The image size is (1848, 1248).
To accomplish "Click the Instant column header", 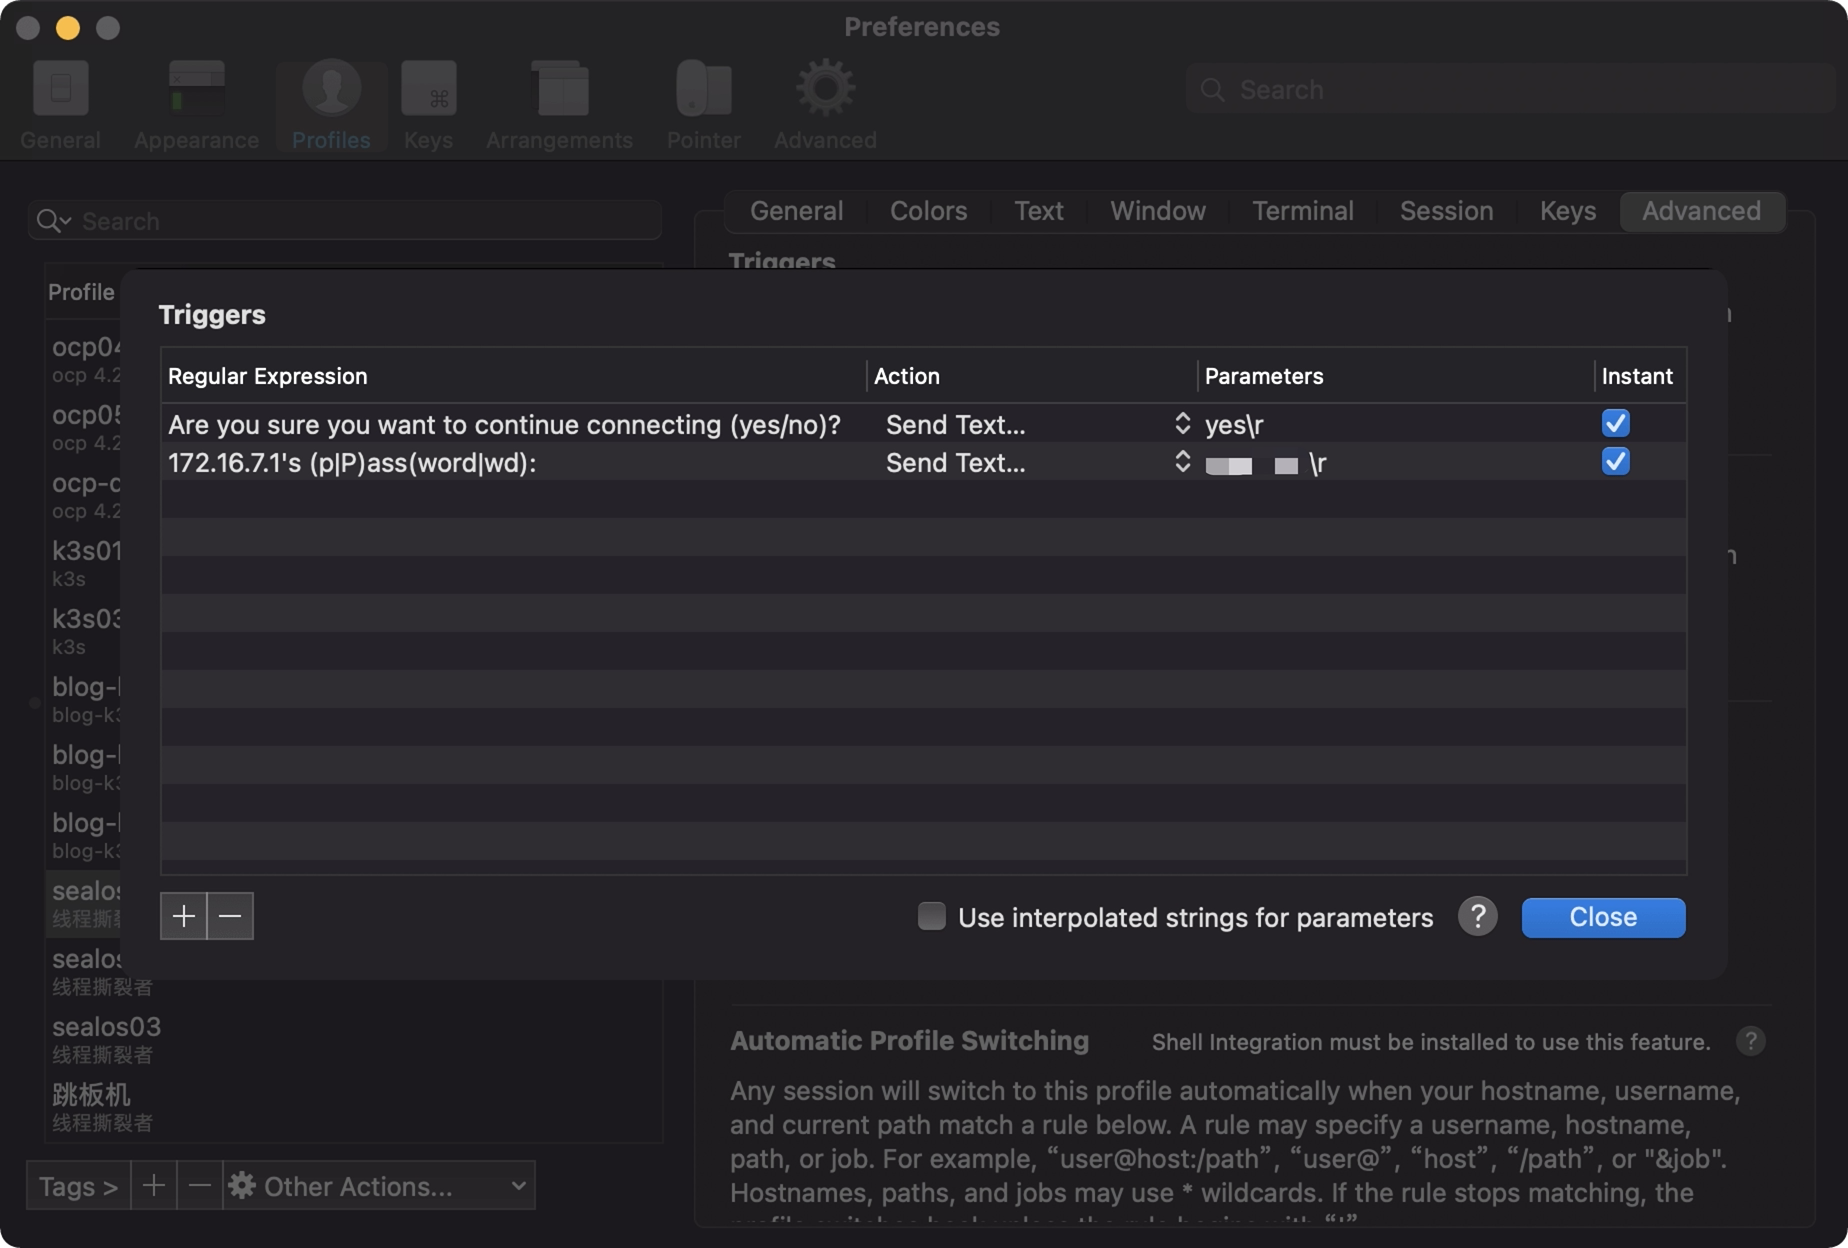I will click(1640, 376).
